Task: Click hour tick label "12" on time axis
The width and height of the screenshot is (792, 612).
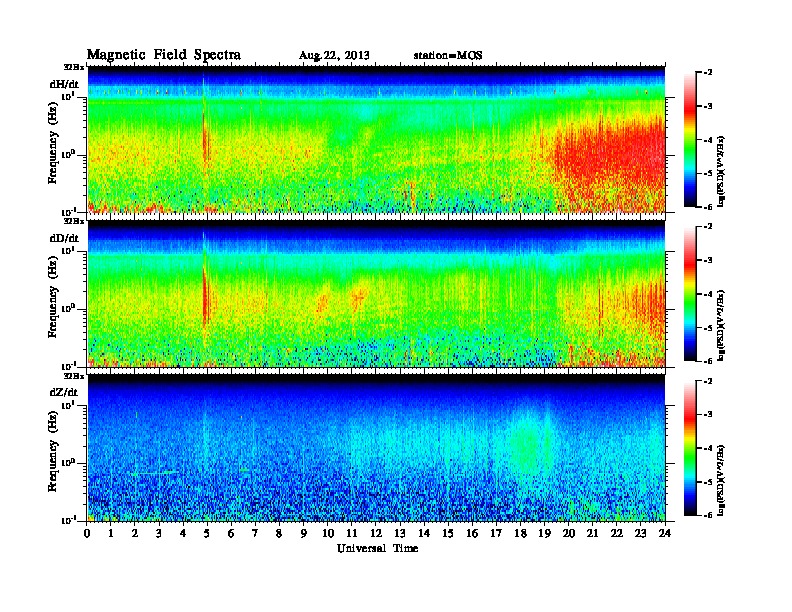Action: tap(376, 534)
